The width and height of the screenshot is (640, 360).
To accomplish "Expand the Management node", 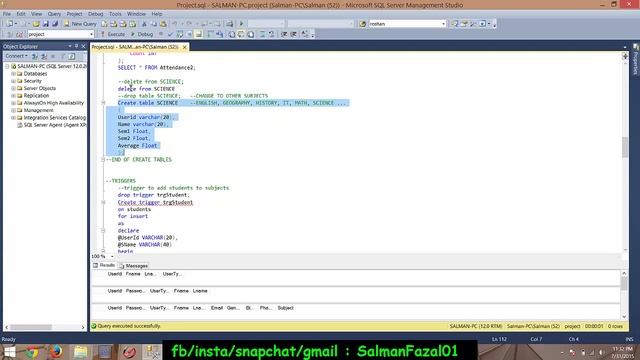I will (13, 111).
